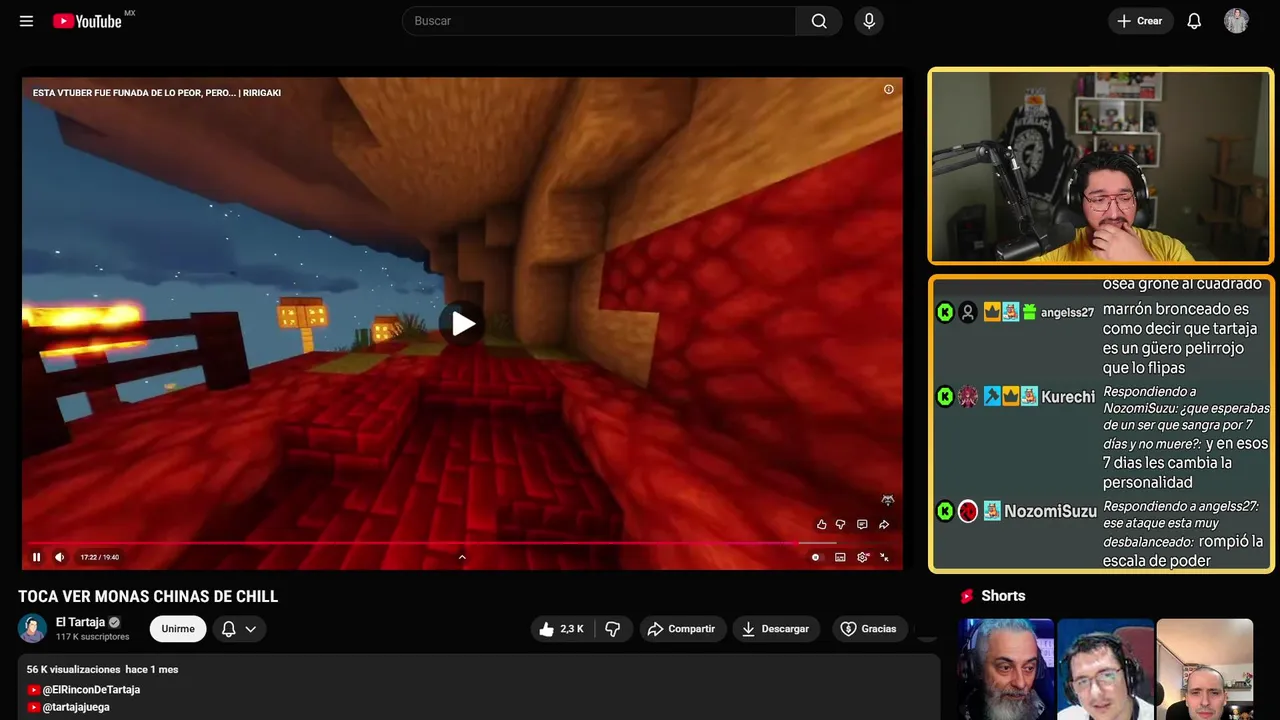Toggle subscription notification bell
This screenshot has height=720, width=1280.
tap(228, 629)
